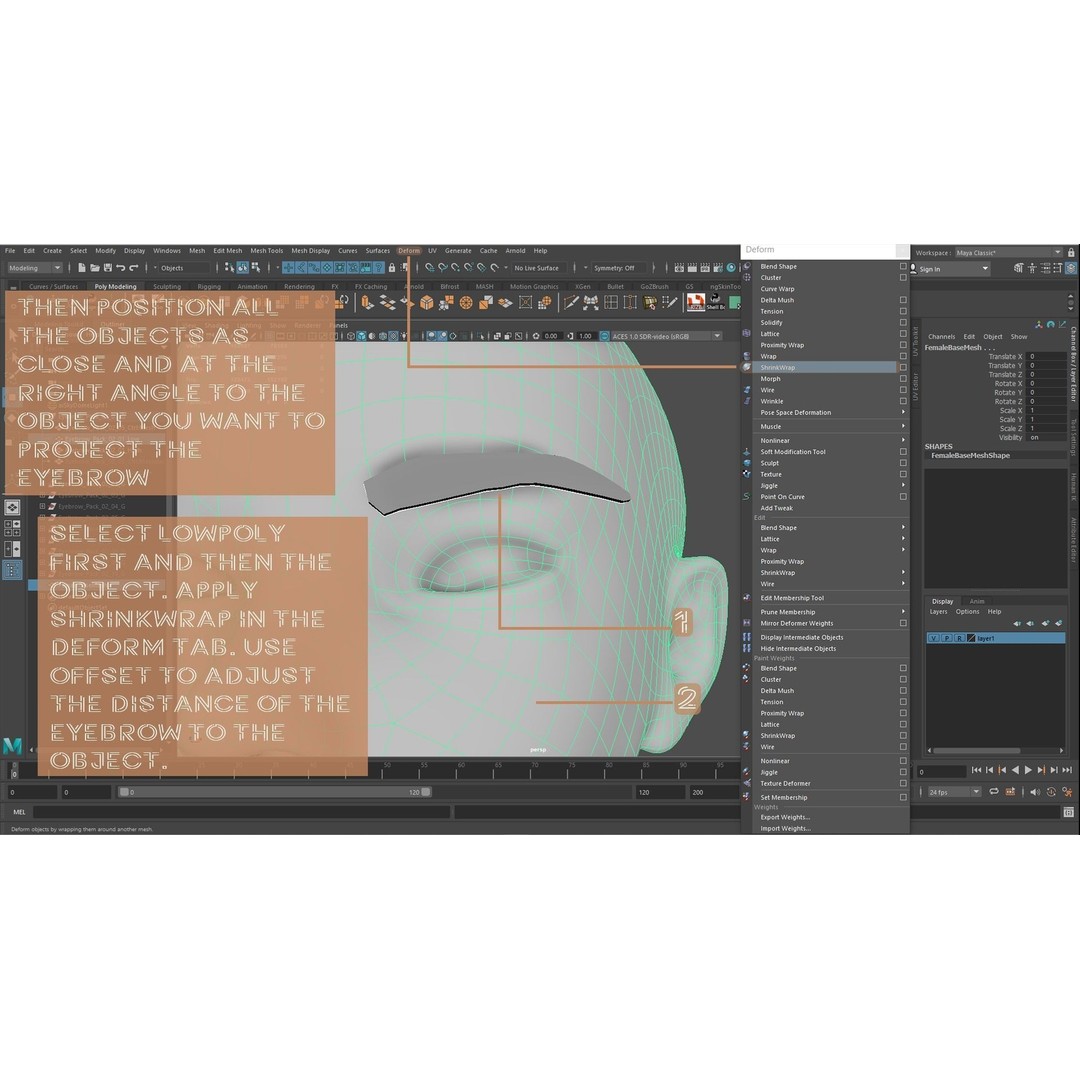Open ACES 1.0 SDR-video view transform dropdown

pyautogui.click(x=667, y=336)
